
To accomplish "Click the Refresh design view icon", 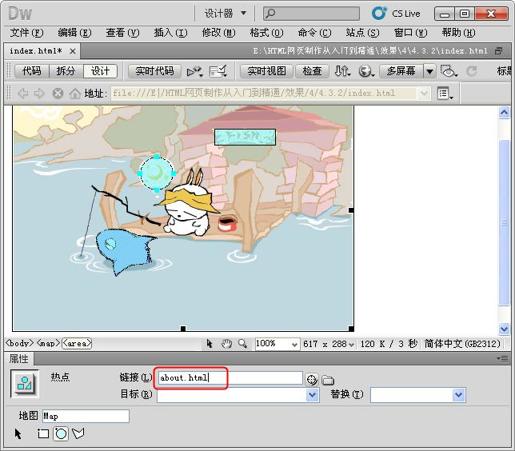I will tap(472, 71).
